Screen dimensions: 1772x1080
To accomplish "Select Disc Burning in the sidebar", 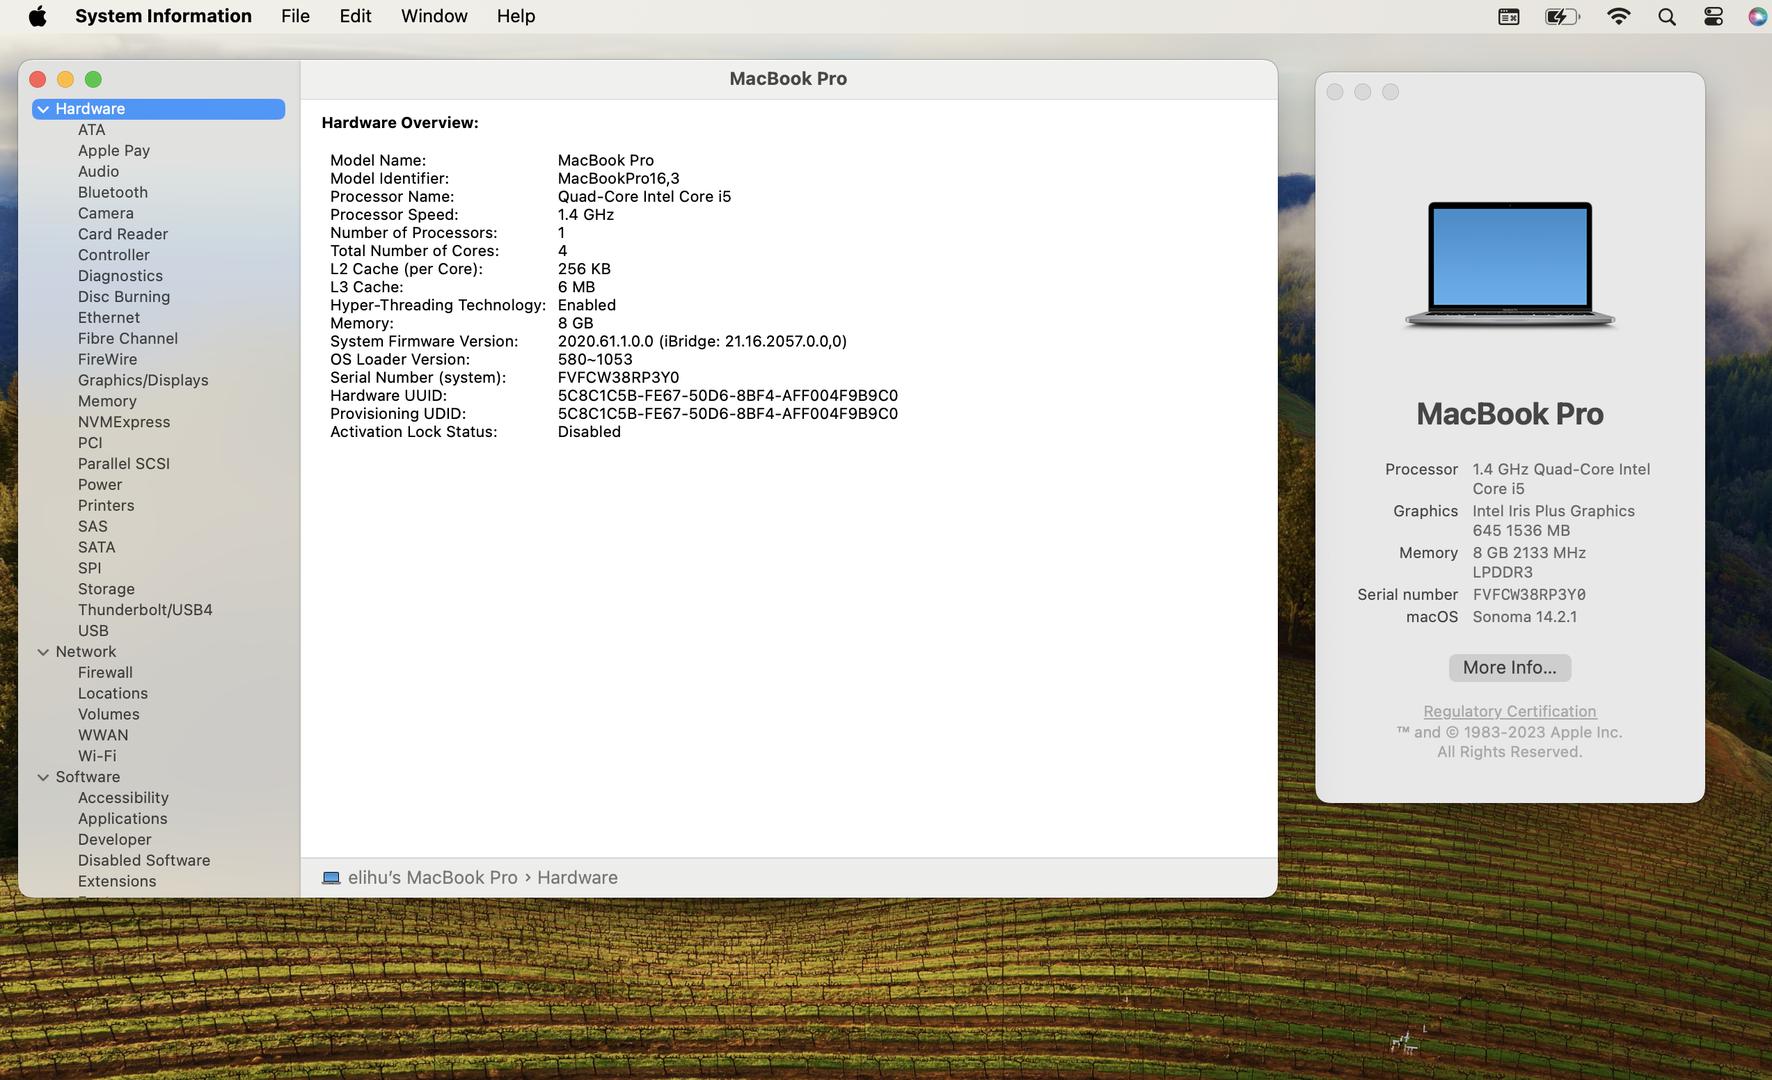I will pyautogui.click(x=124, y=297).
